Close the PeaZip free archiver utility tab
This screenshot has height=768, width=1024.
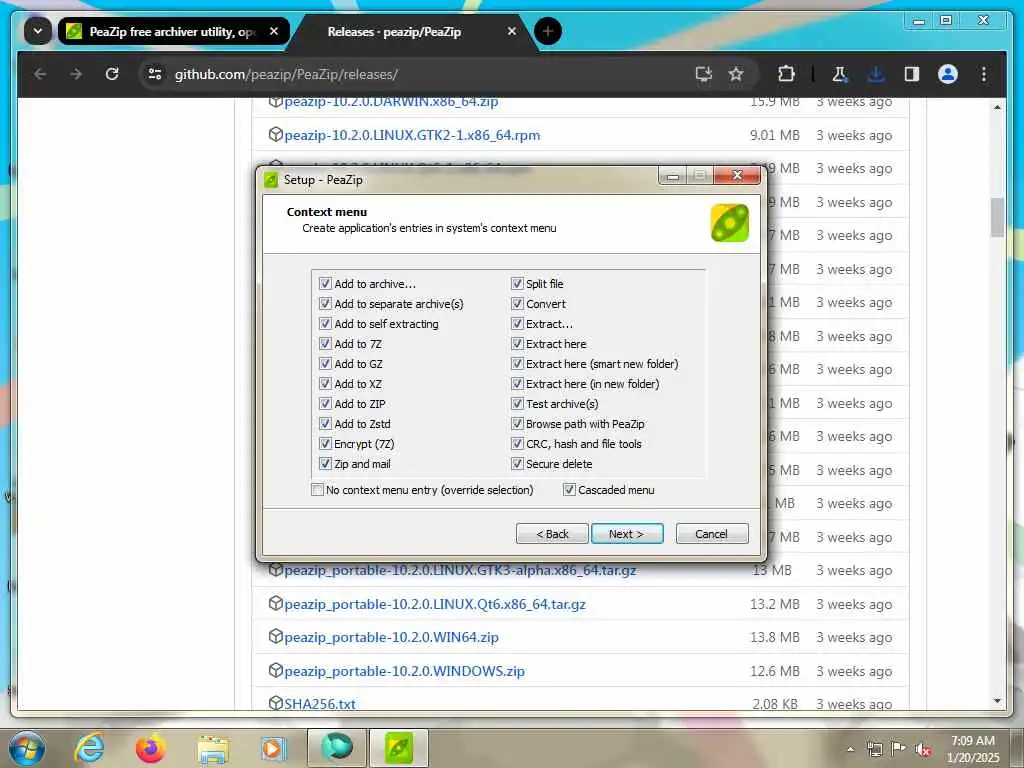(274, 31)
